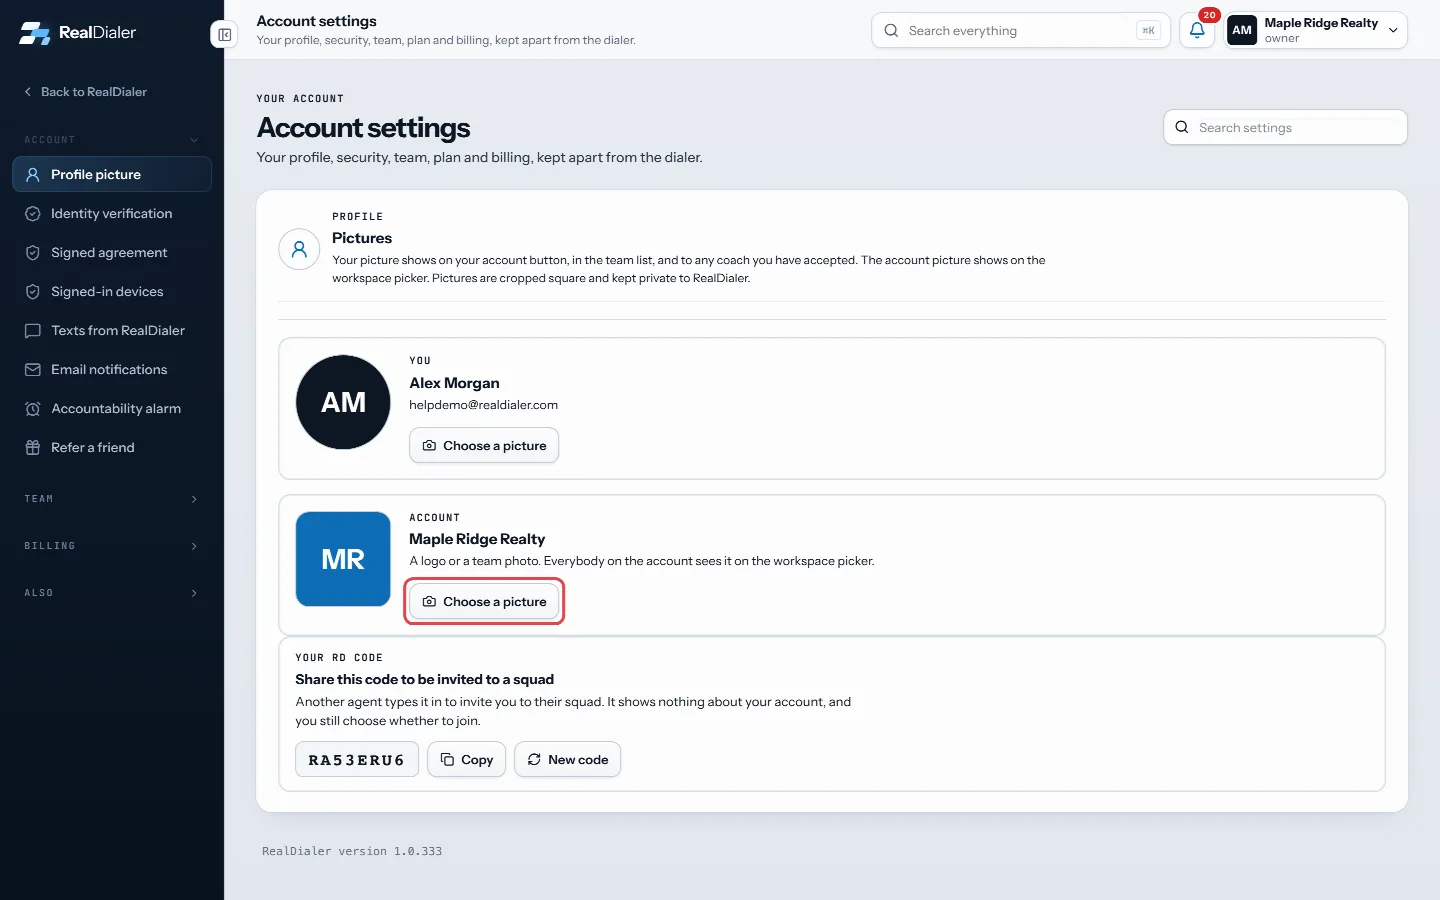Screen dimensions: 1440x900
Task: Open the Maple Ridge Realty account dropdown
Action: (x=1316, y=30)
